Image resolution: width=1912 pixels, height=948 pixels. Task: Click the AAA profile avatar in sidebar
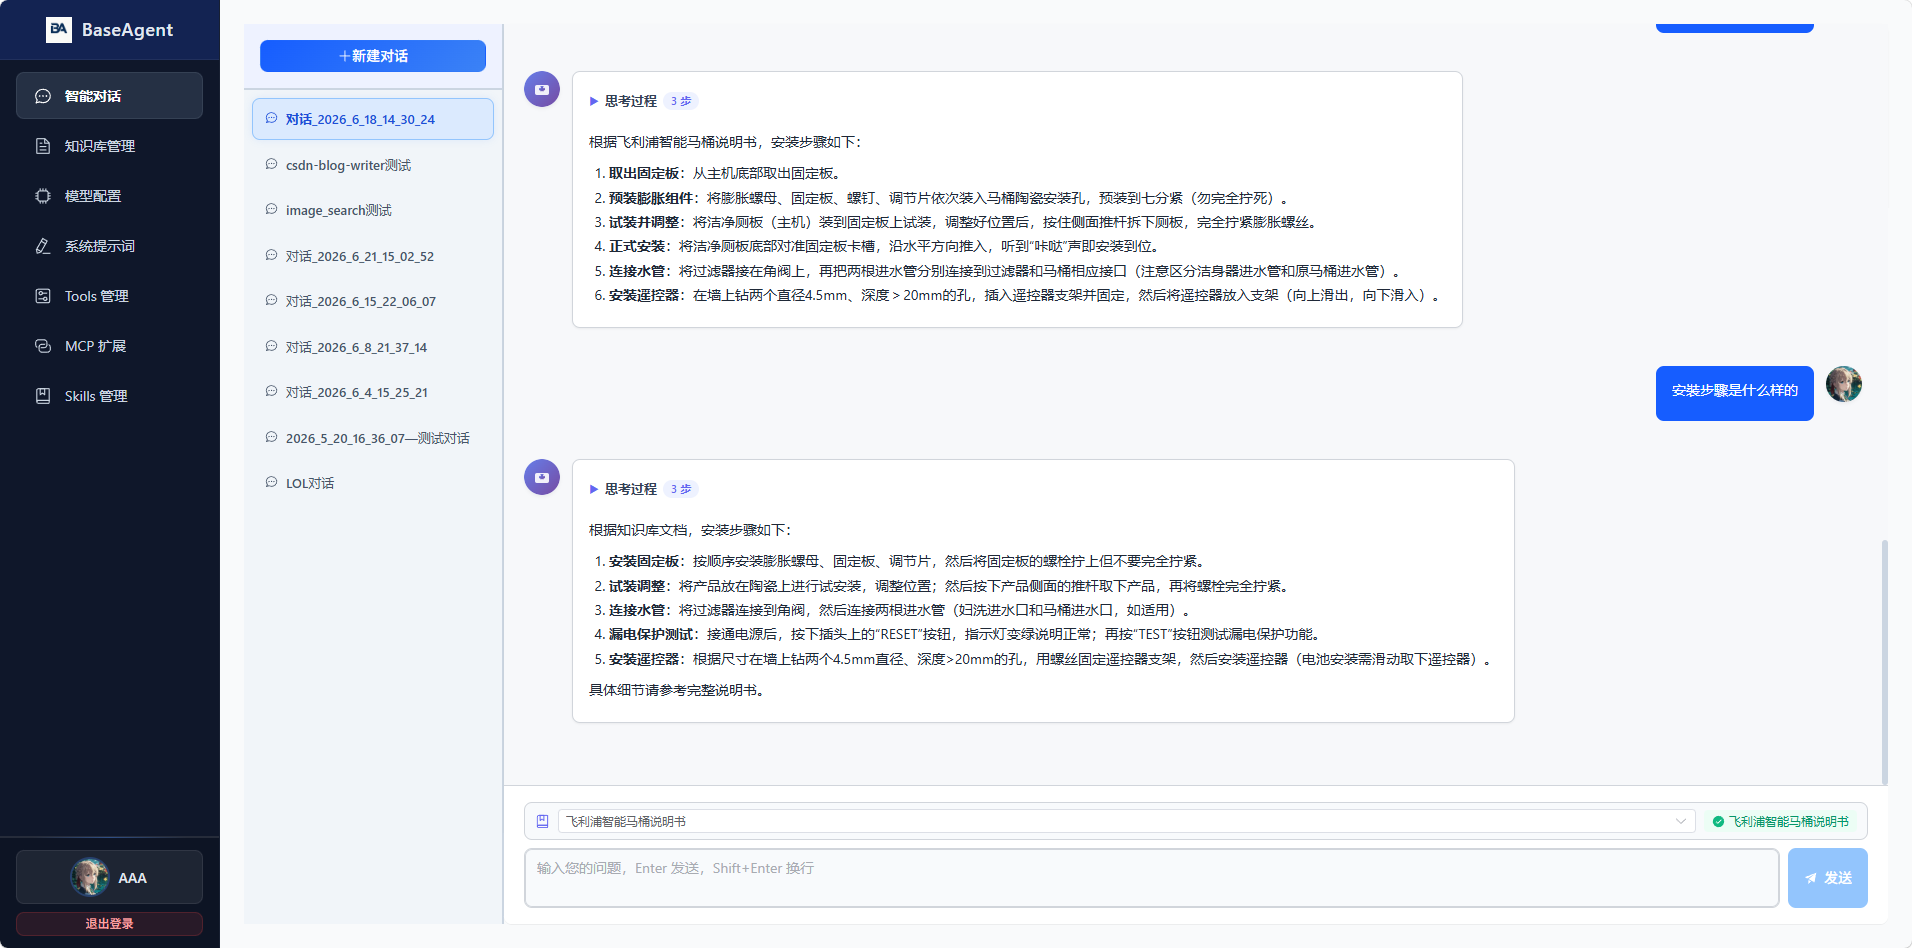[89, 877]
